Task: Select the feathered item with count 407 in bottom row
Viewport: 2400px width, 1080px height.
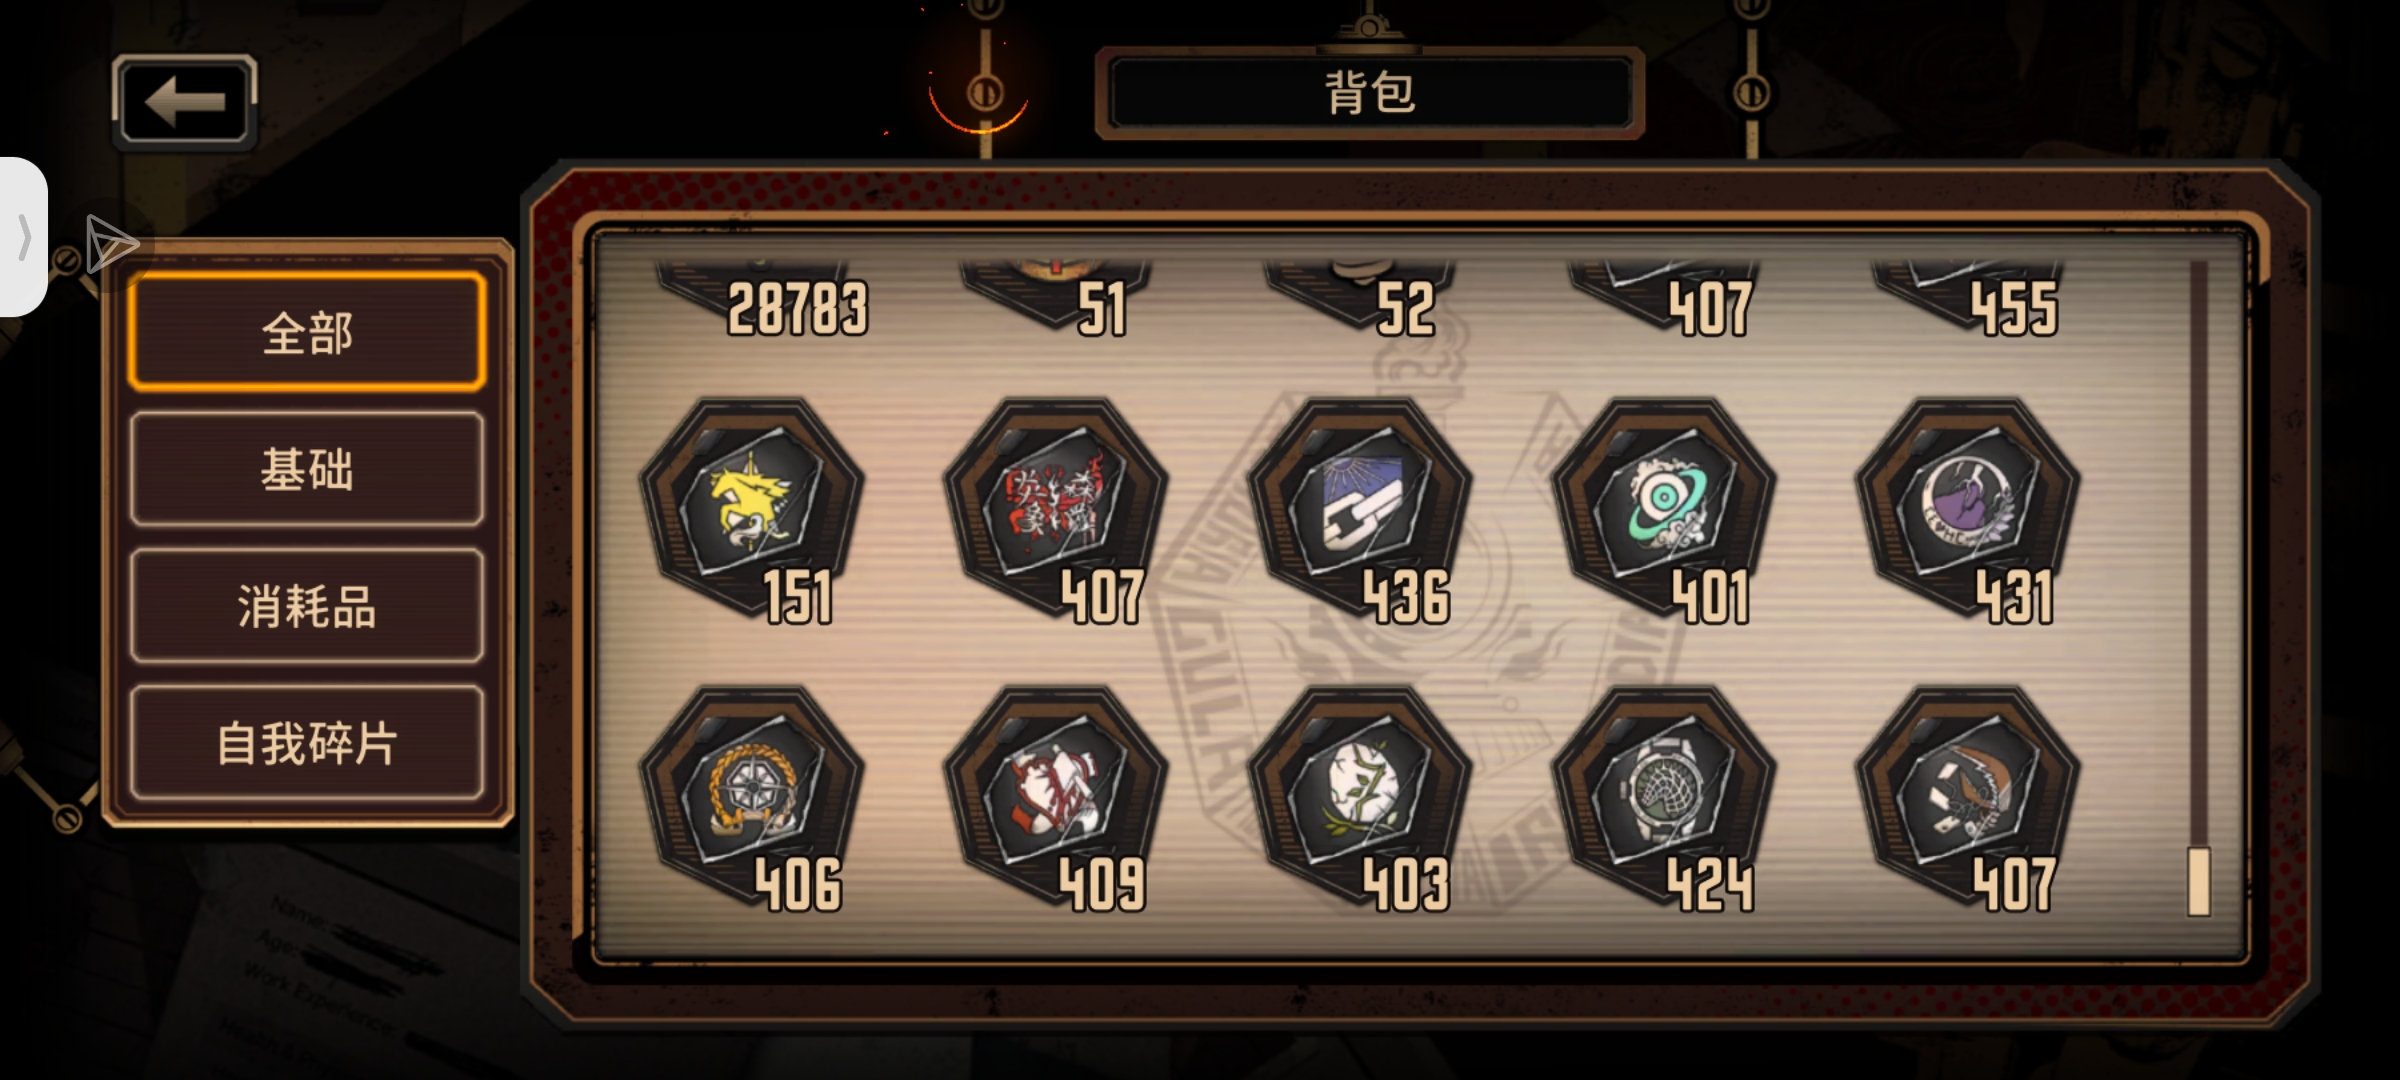Action: [1968, 795]
